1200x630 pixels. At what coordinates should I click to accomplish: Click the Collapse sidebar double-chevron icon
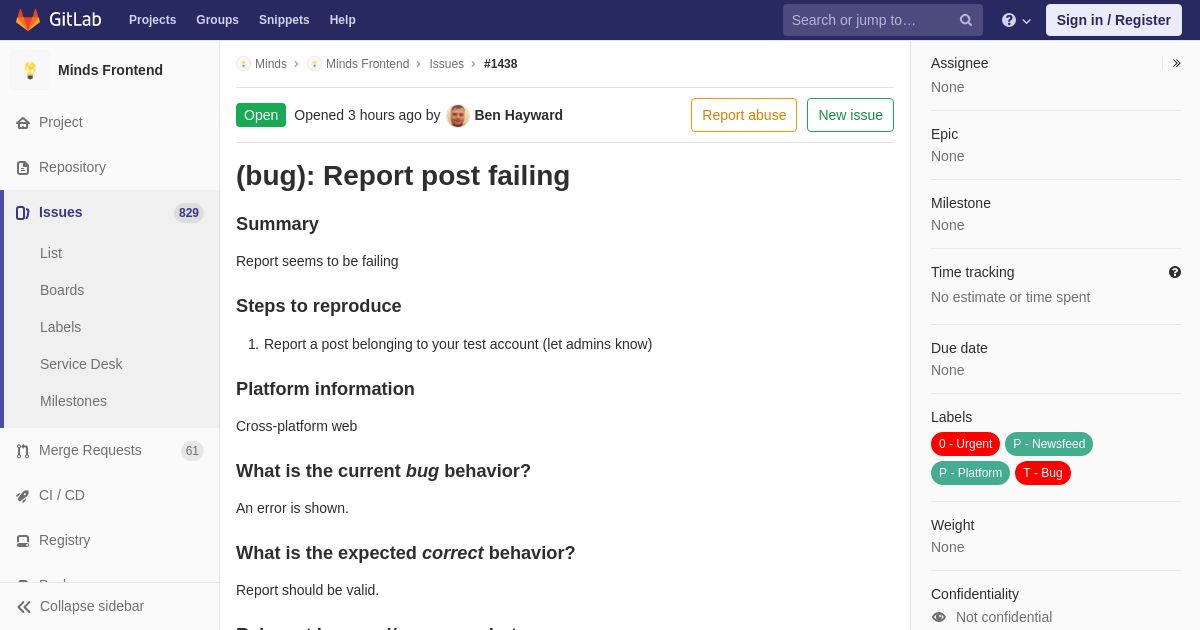point(24,607)
